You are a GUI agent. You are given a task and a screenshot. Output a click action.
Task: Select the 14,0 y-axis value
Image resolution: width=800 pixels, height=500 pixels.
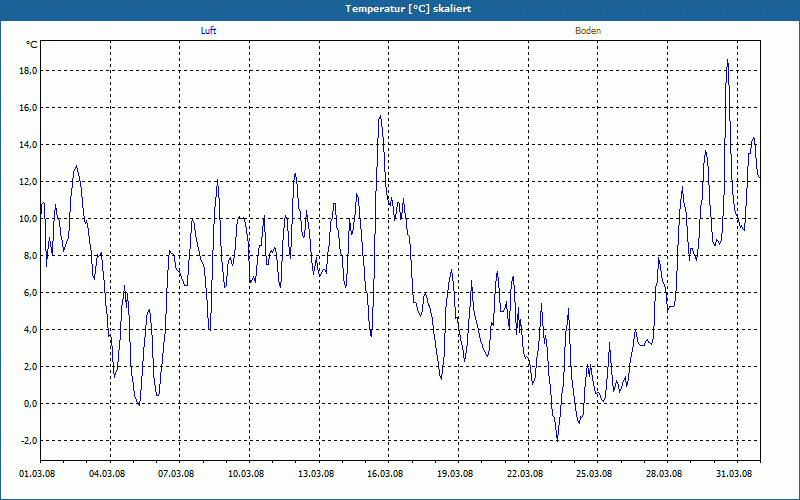[x=29, y=145]
